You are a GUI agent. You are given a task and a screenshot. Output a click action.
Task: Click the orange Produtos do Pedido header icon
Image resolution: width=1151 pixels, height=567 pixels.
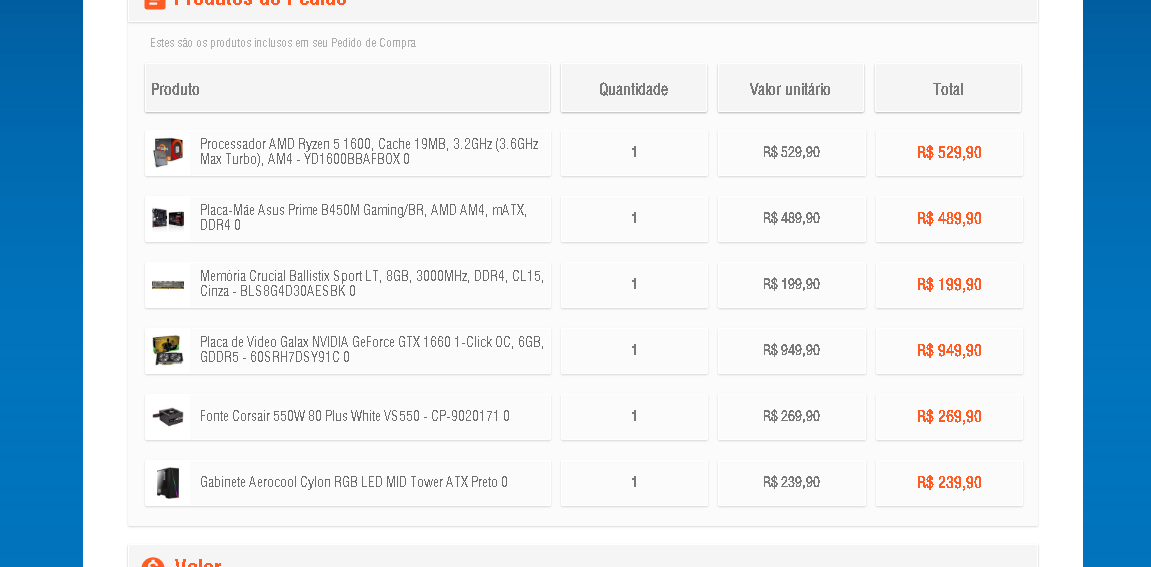(155, 4)
